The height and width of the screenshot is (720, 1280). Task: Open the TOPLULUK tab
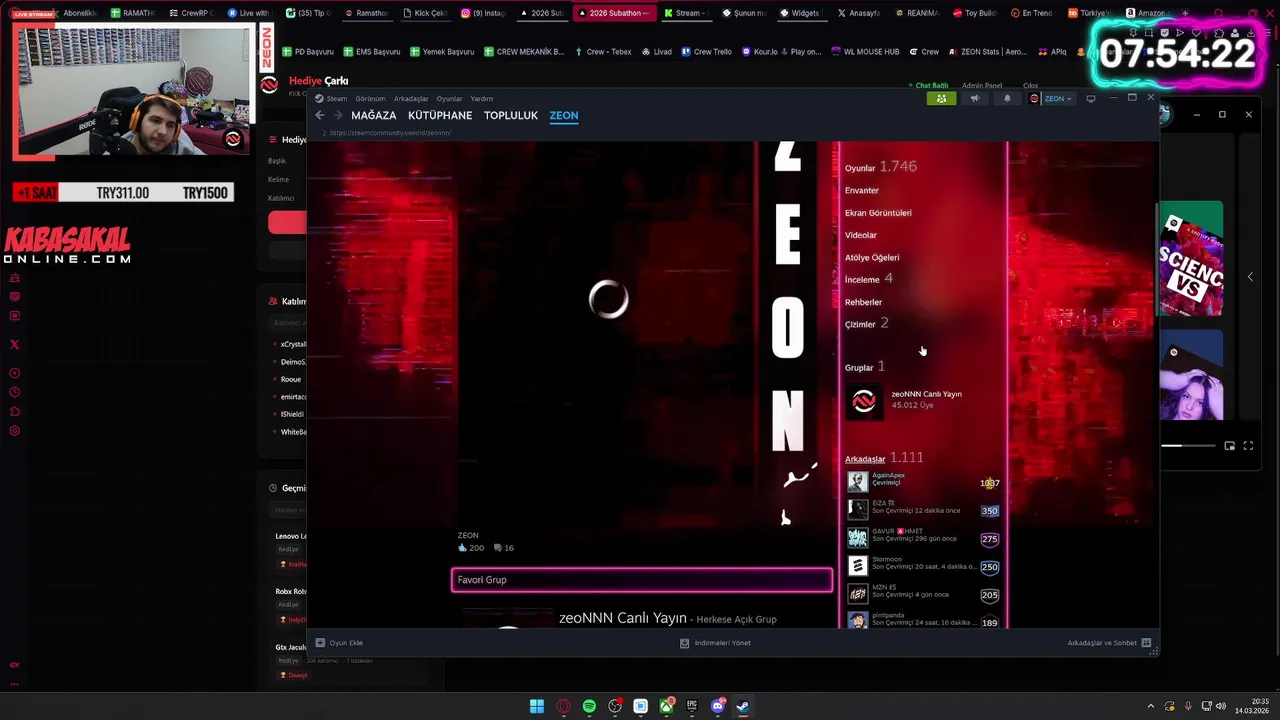coord(511,115)
